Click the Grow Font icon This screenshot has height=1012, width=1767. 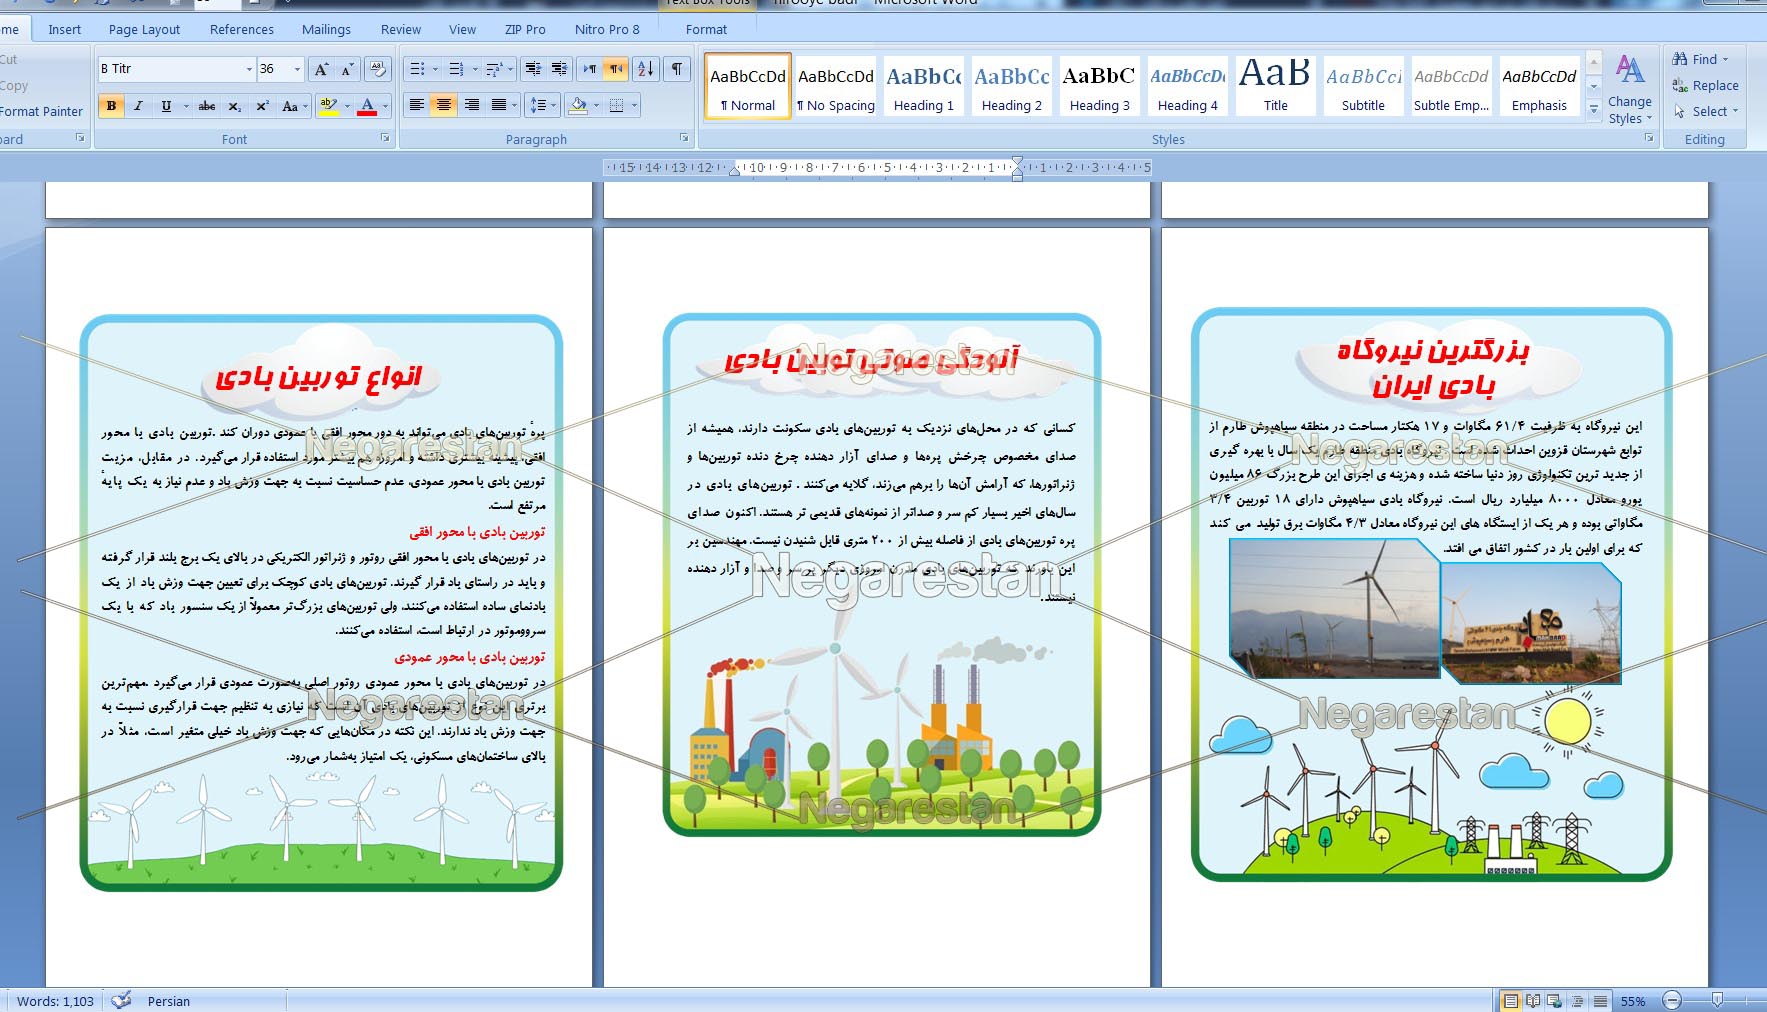coord(321,69)
